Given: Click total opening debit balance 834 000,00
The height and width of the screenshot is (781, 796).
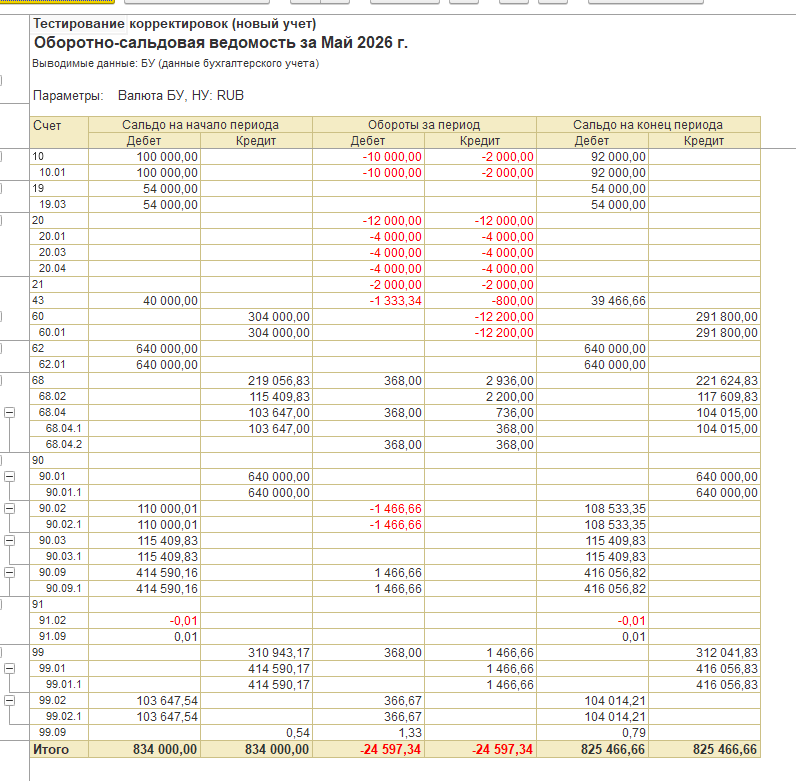Looking at the screenshot, I should [x=165, y=749].
